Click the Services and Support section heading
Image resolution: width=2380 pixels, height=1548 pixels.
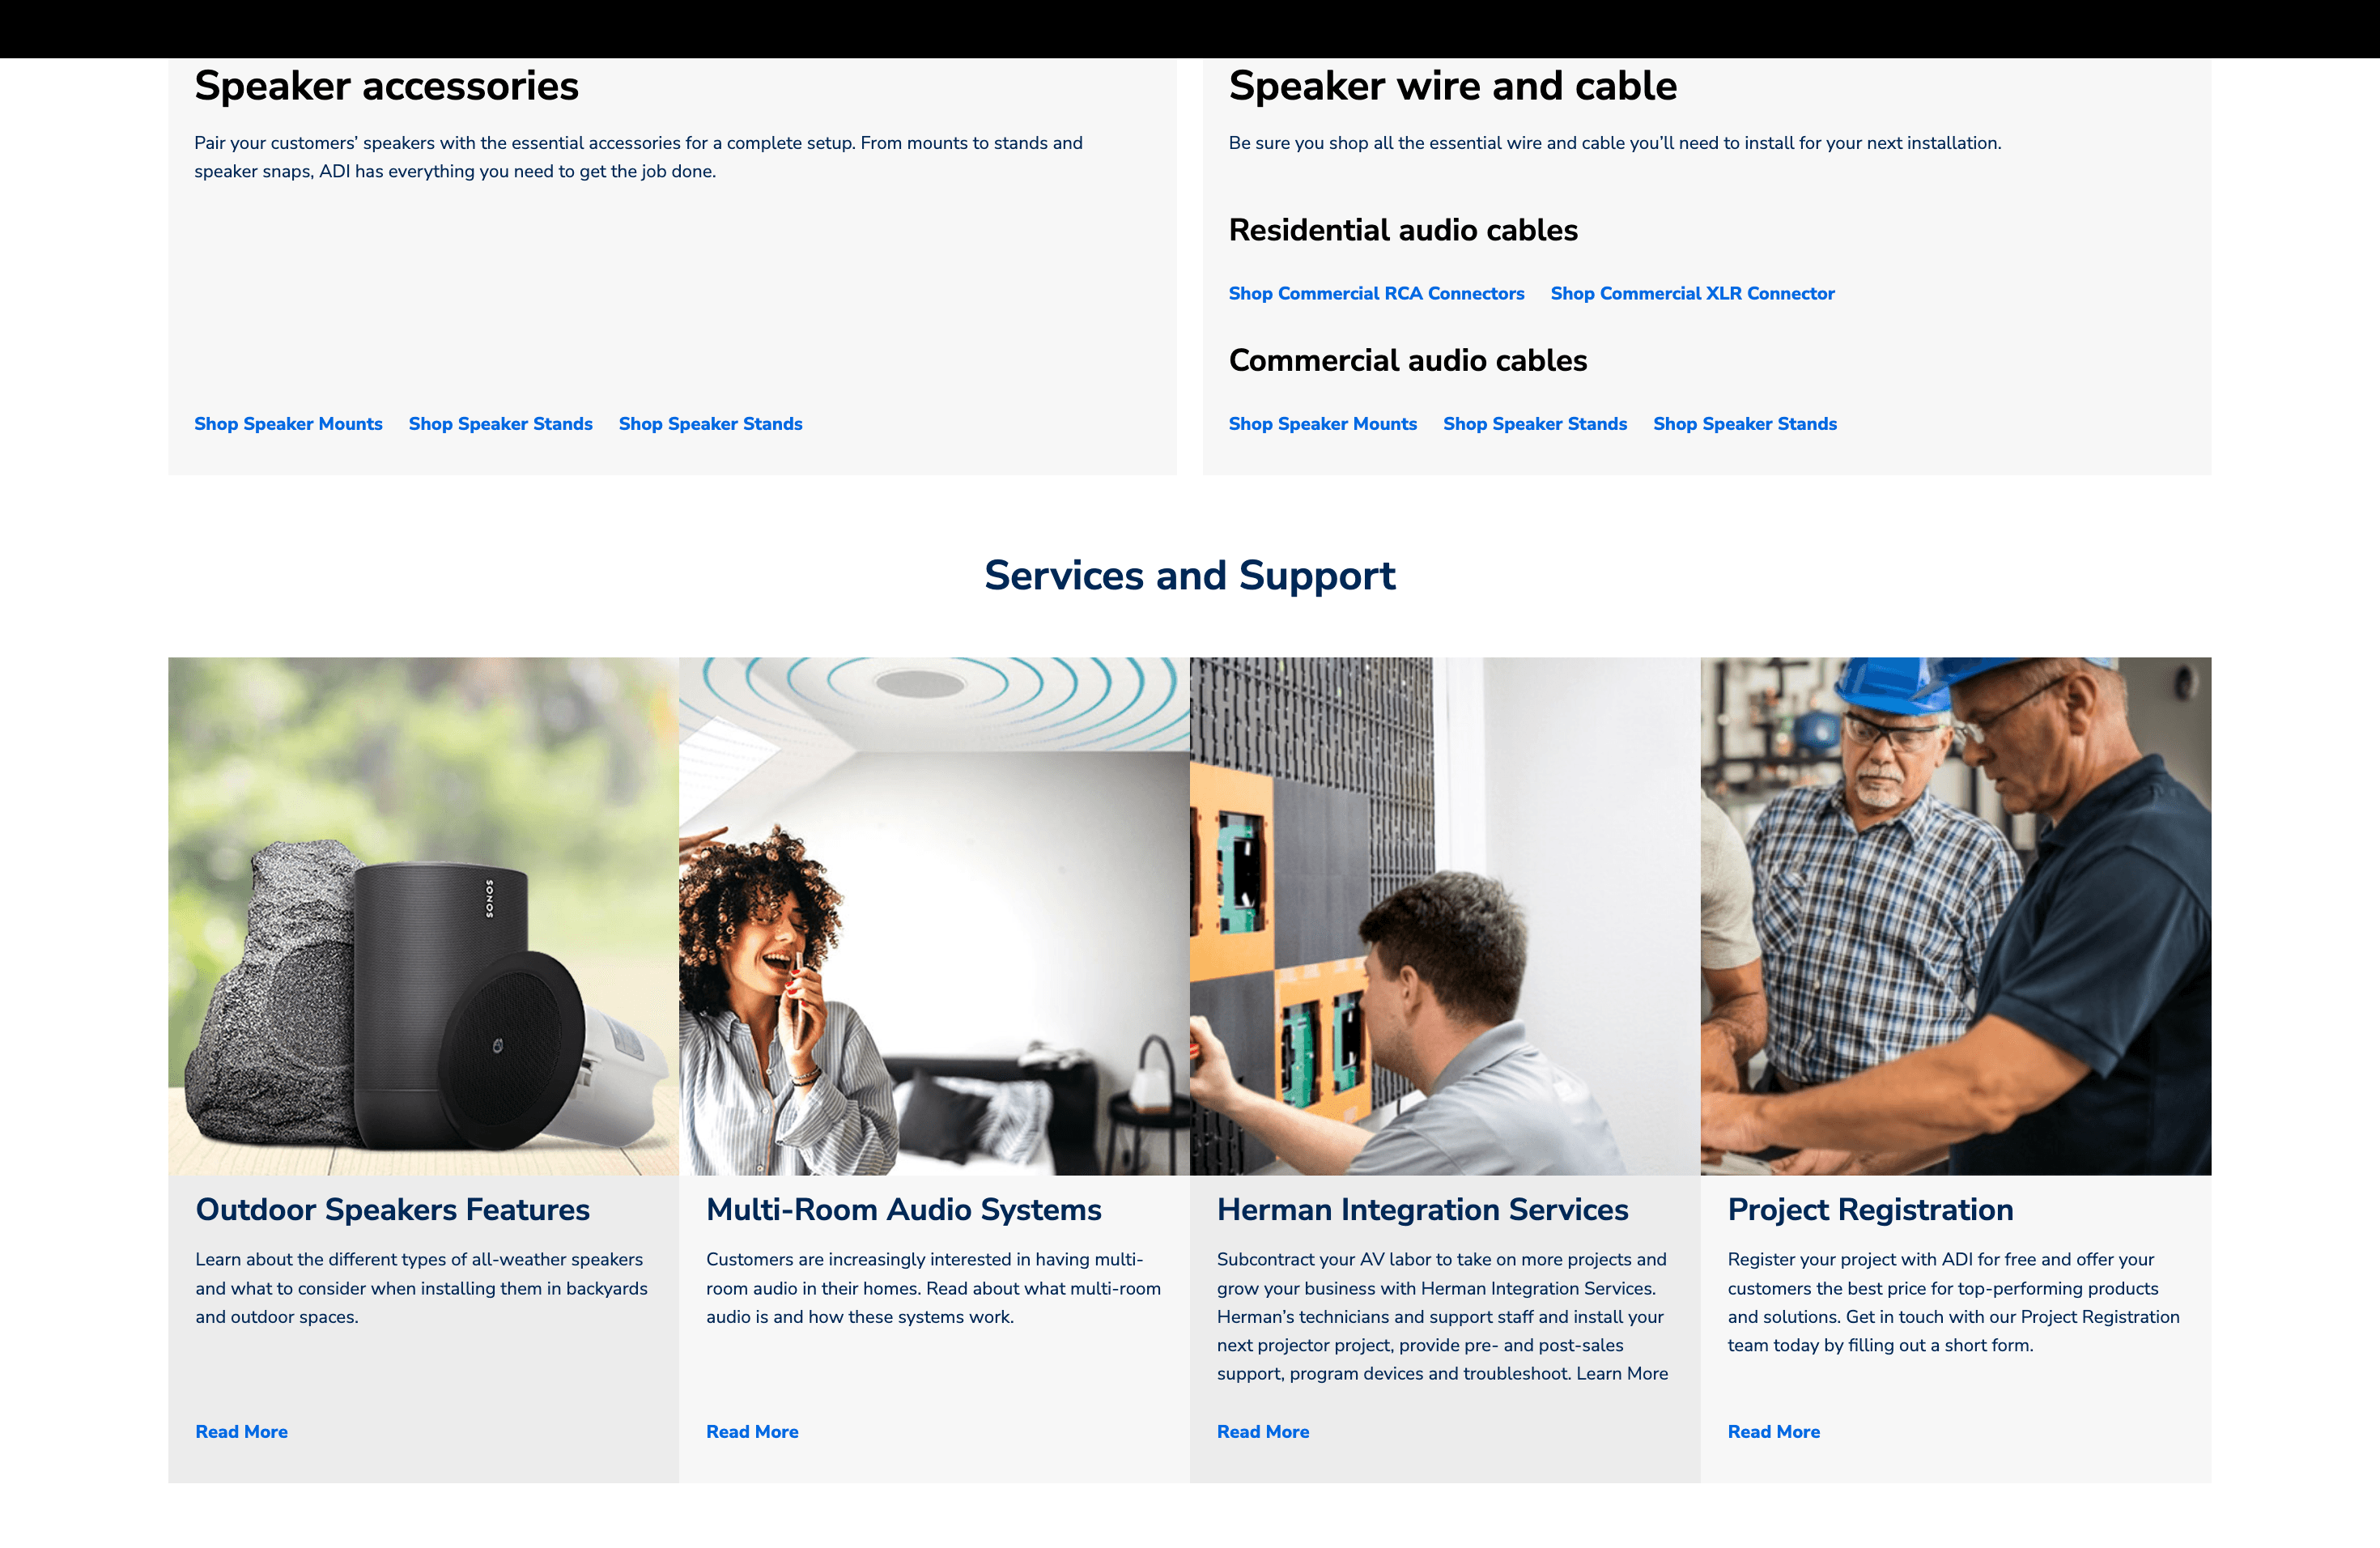[1190, 576]
